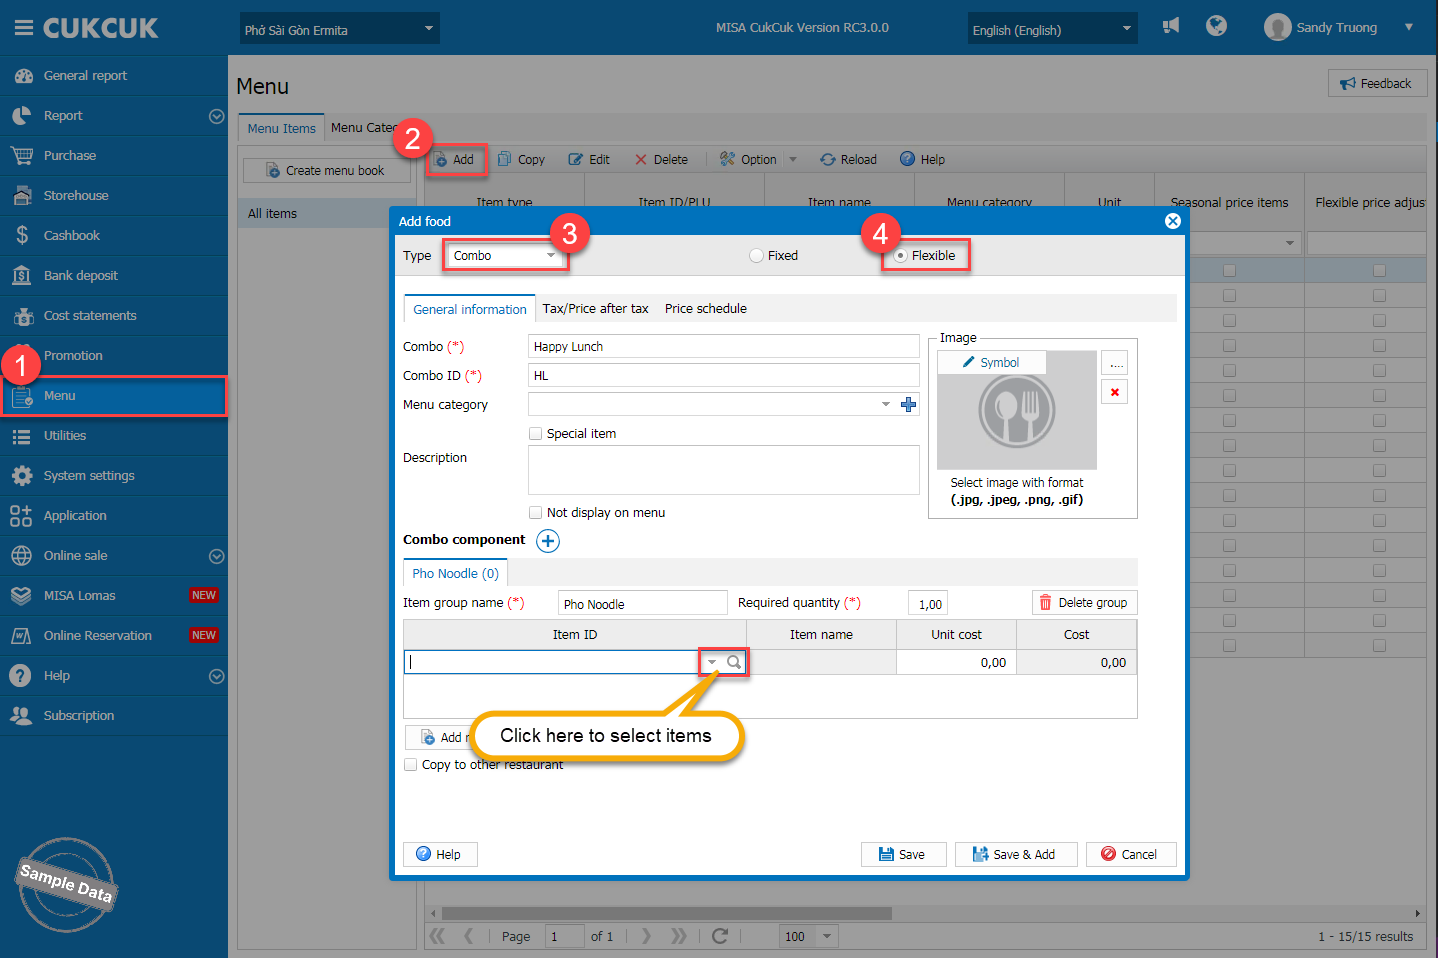Open the Type combo dropdown
Screen dimensions: 1438x958
[x=550, y=256]
